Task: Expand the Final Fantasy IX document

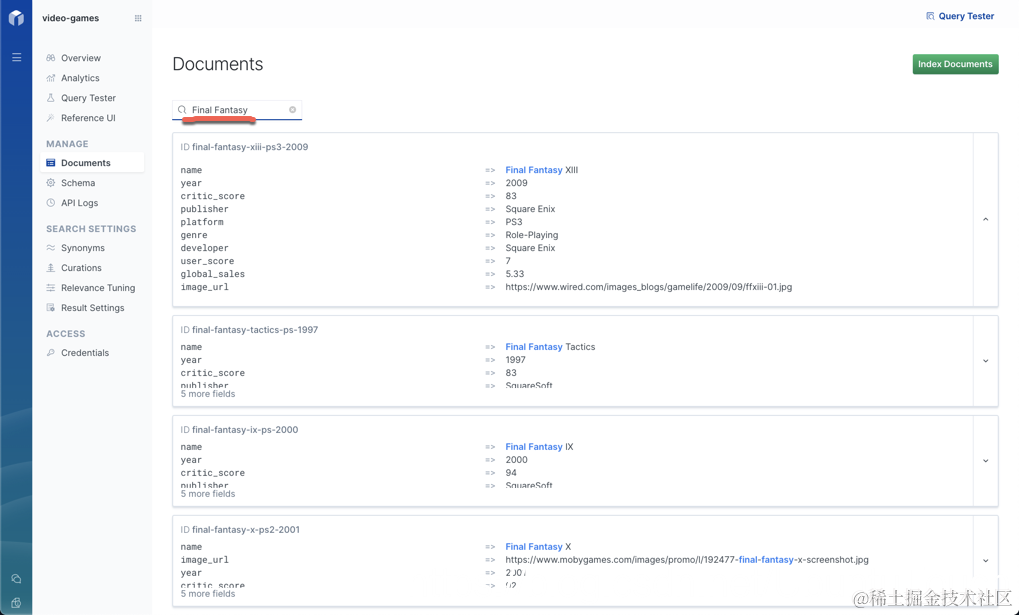Action: coord(986,461)
